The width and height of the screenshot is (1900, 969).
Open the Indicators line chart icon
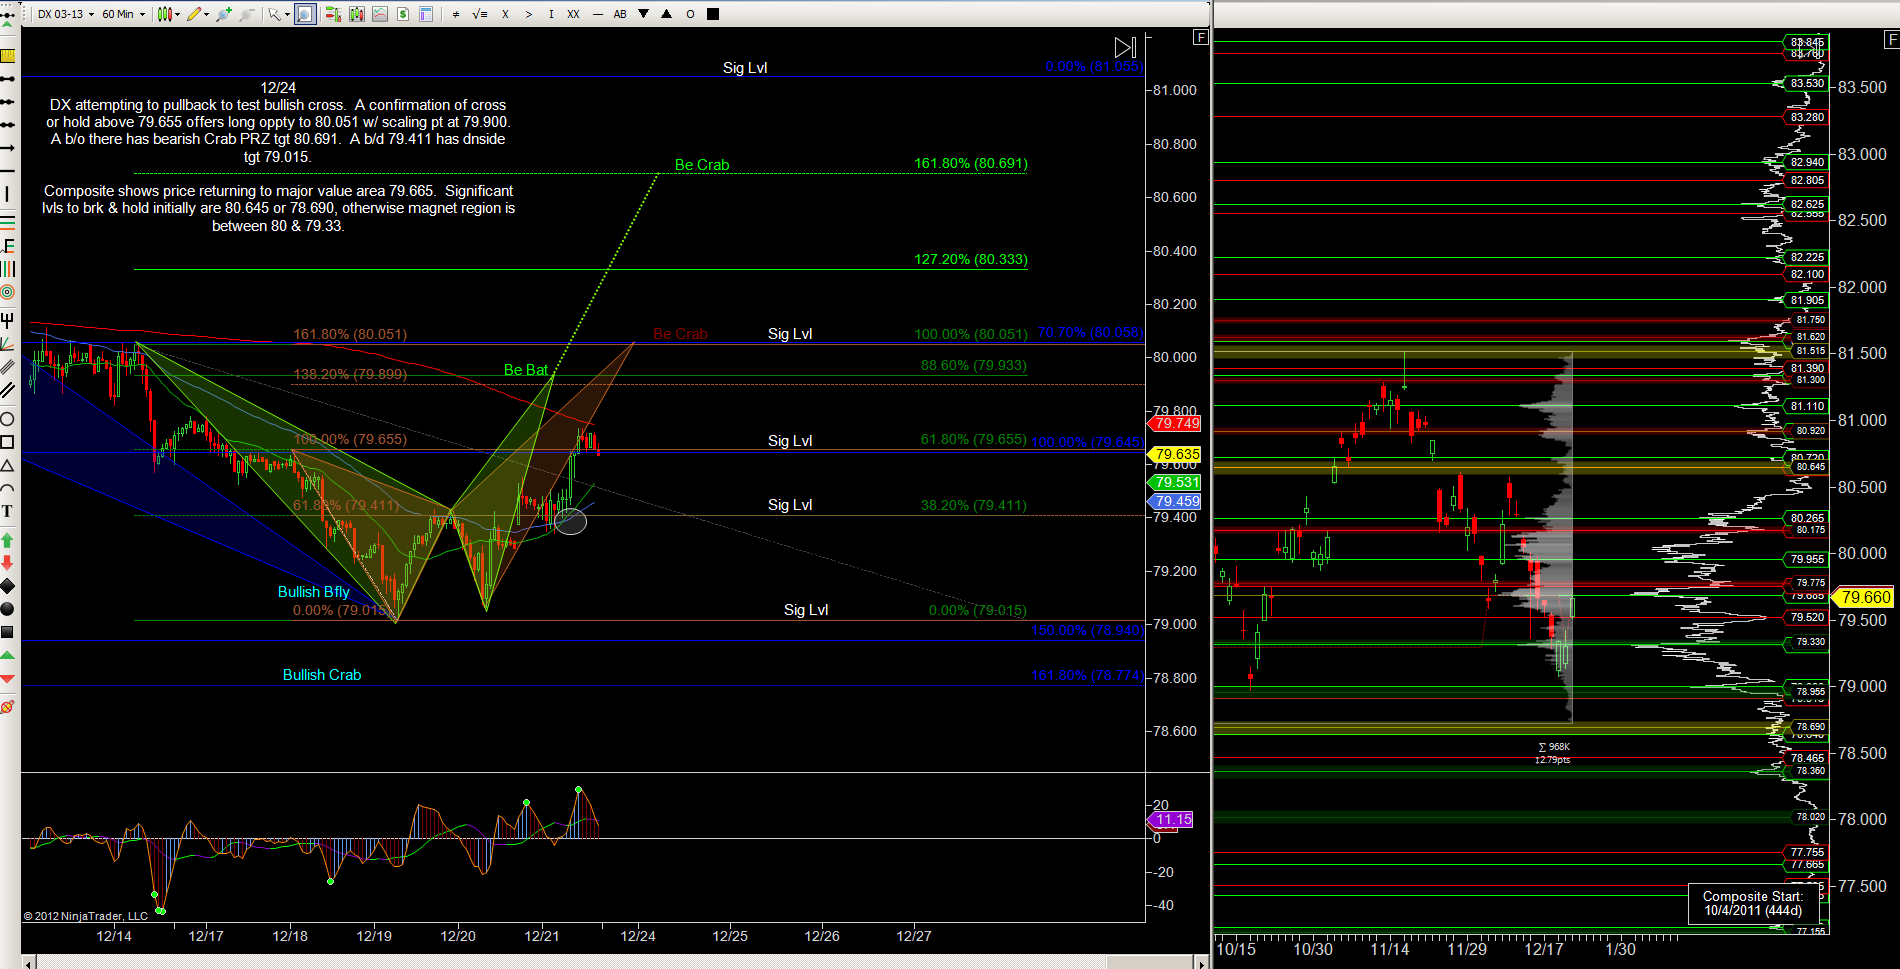click(380, 14)
